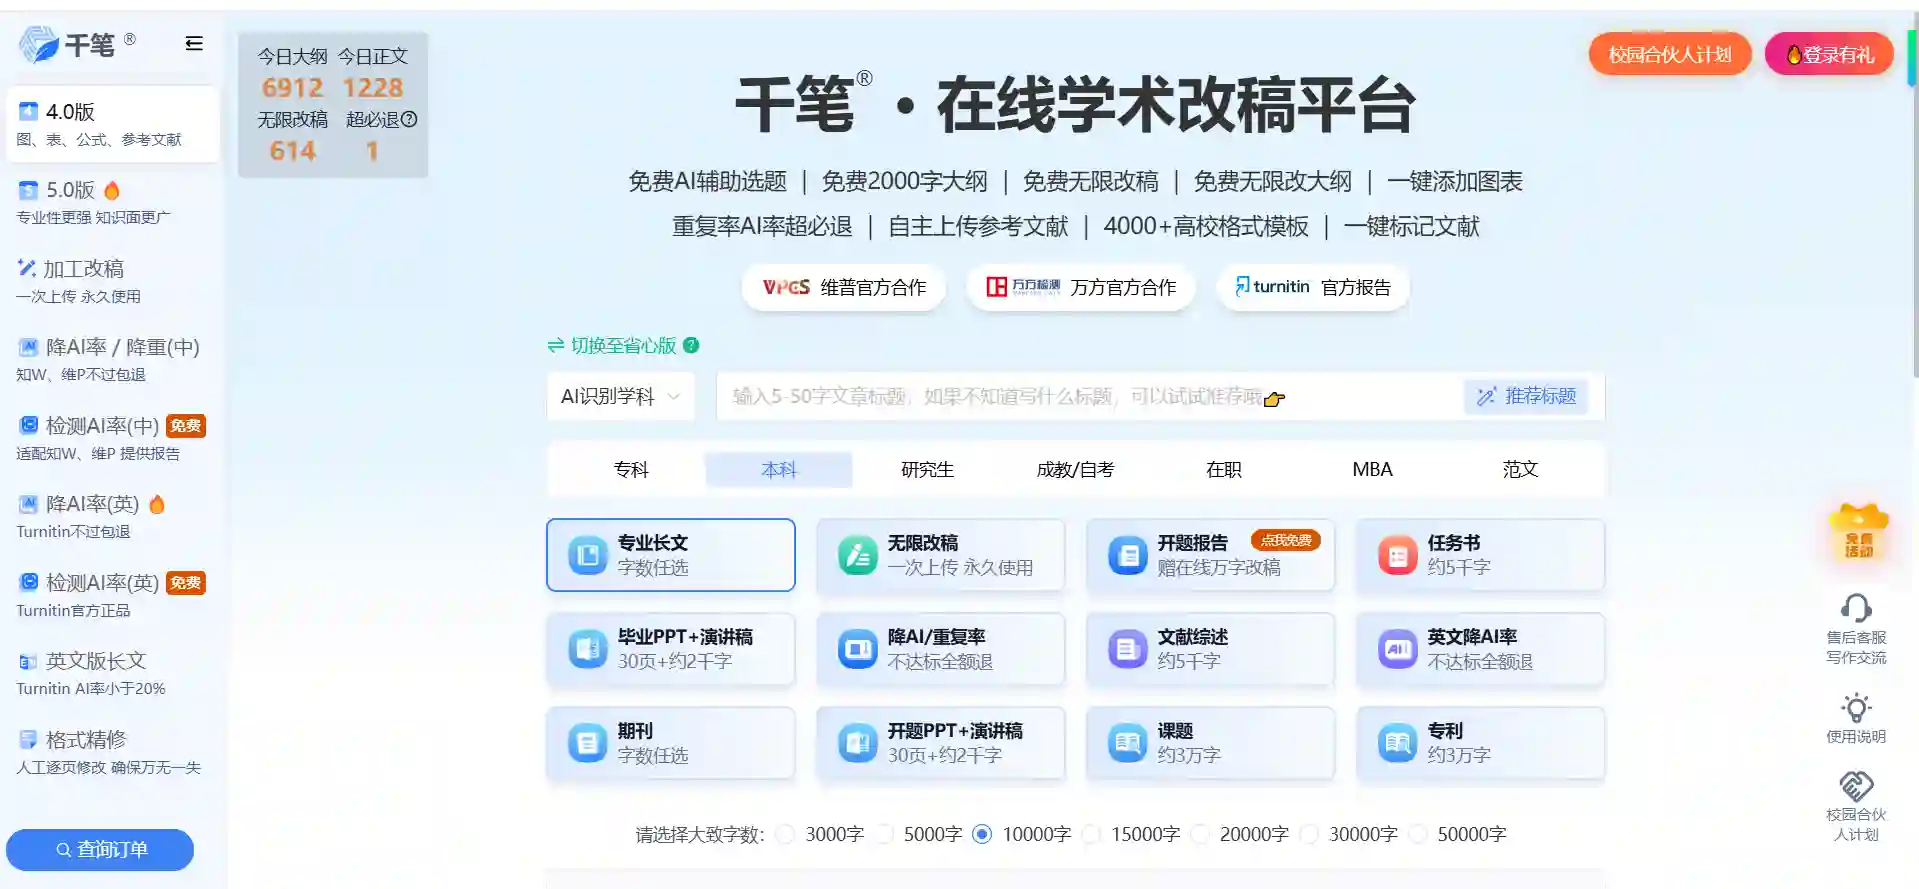Image resolution: width=1919 pixels, height=889 pixels.
Task: Click the 超必退 question mark help icon
Action: pyautogui.click(x=409, y=119)
